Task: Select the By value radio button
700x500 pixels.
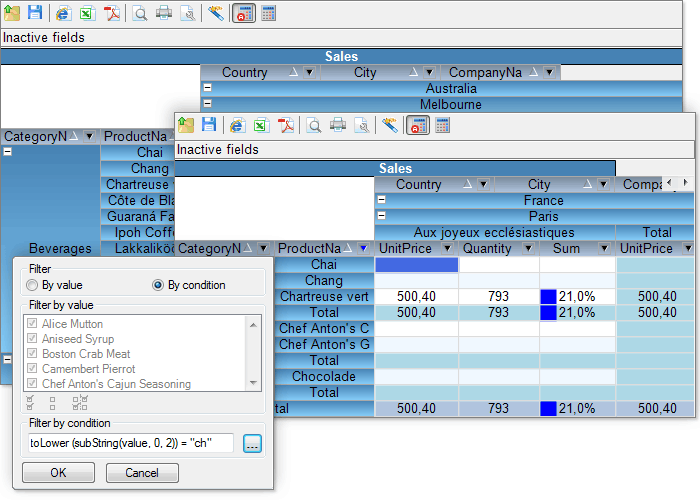Action: point(32,285)
